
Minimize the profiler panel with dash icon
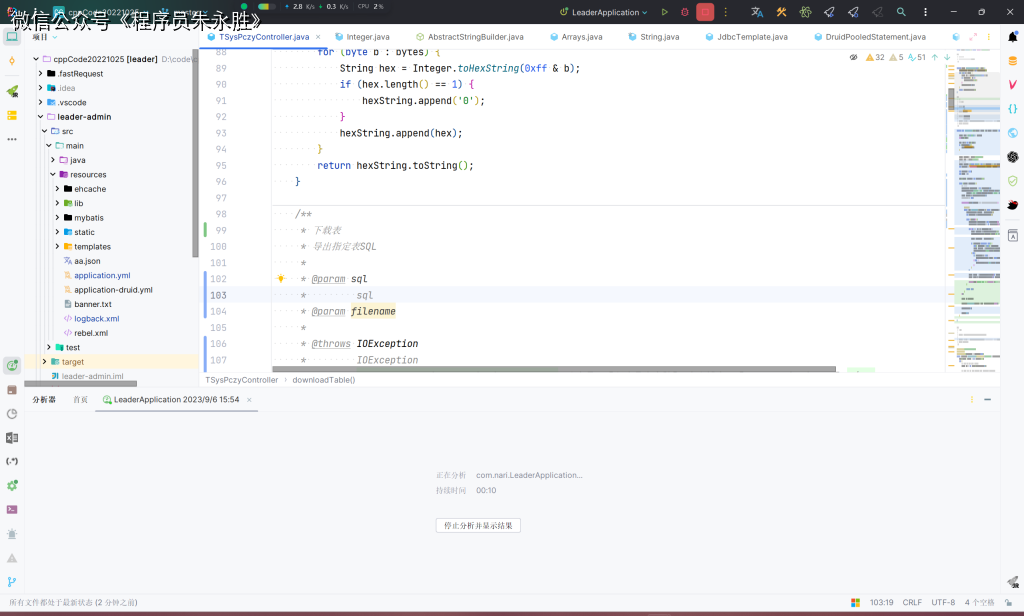click(987, 399)
